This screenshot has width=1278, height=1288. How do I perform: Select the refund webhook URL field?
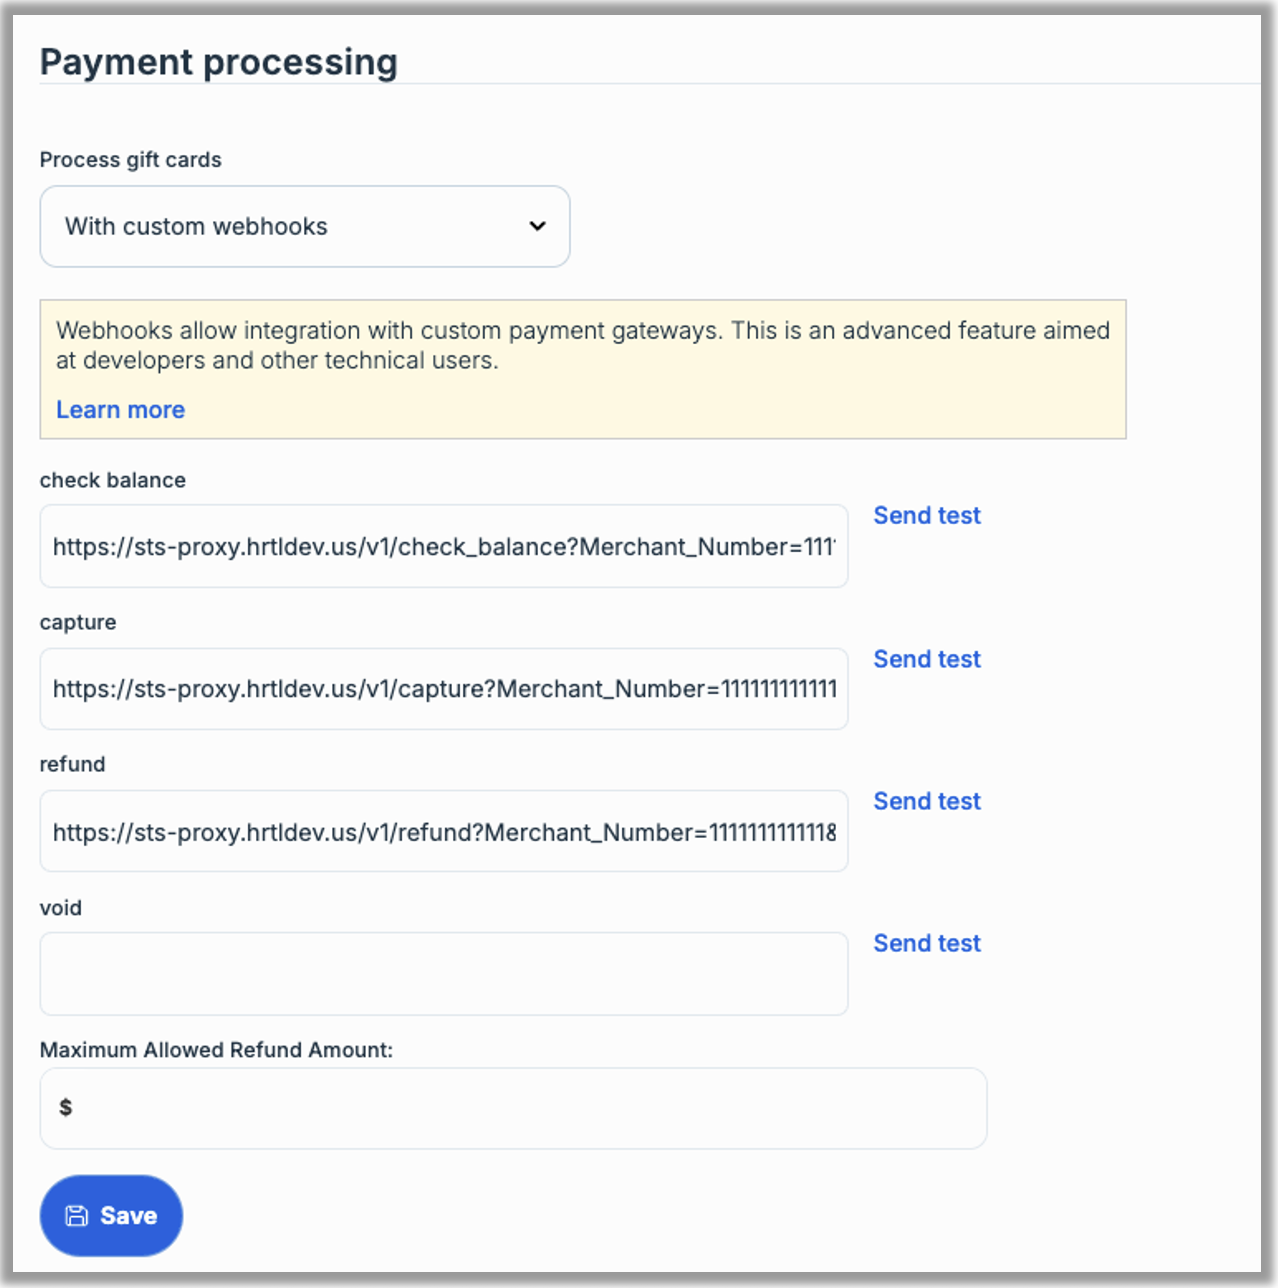(x=443, y=832)
